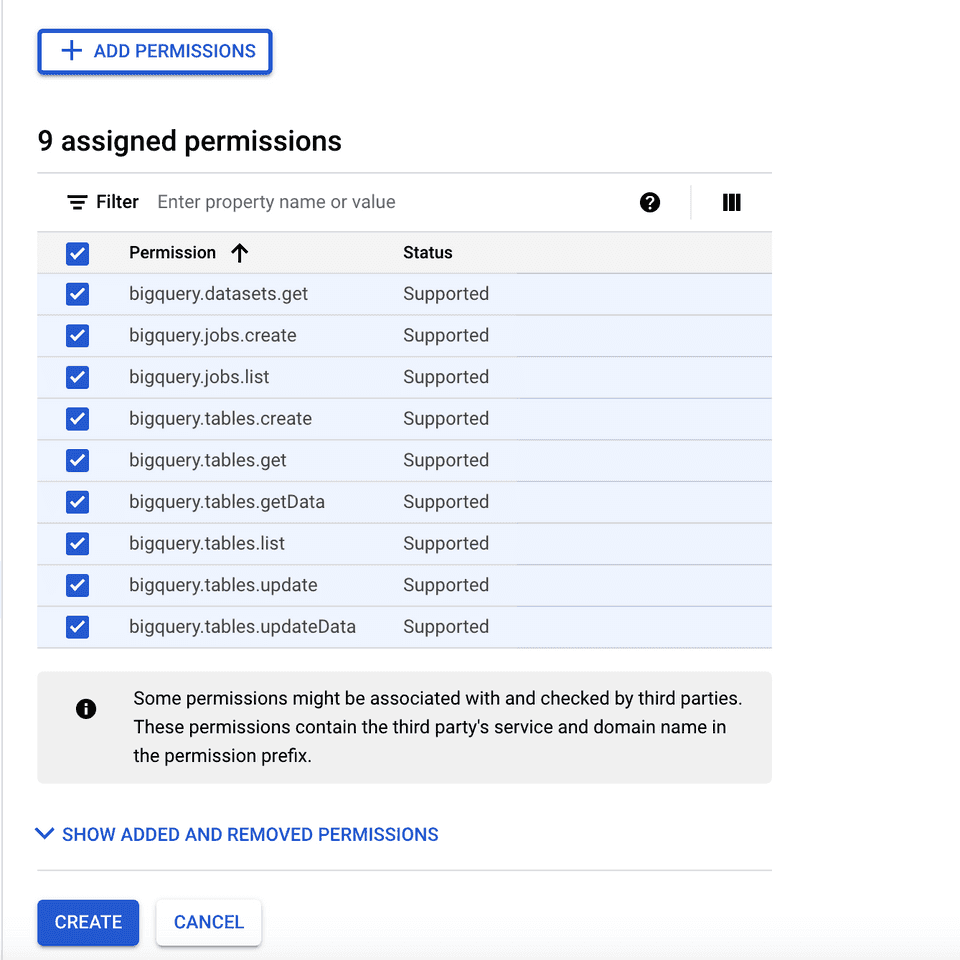
Task: Sort by the Permission column header
Action: point(172,253)
